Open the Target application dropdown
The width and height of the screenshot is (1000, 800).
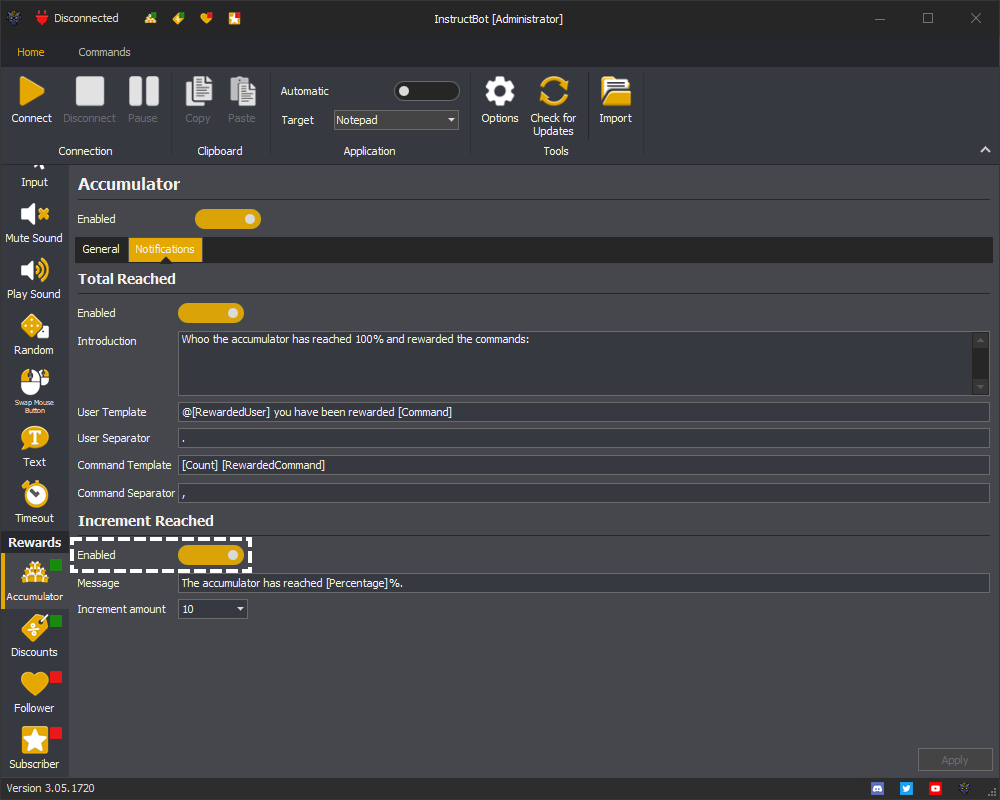pos(396,120)
